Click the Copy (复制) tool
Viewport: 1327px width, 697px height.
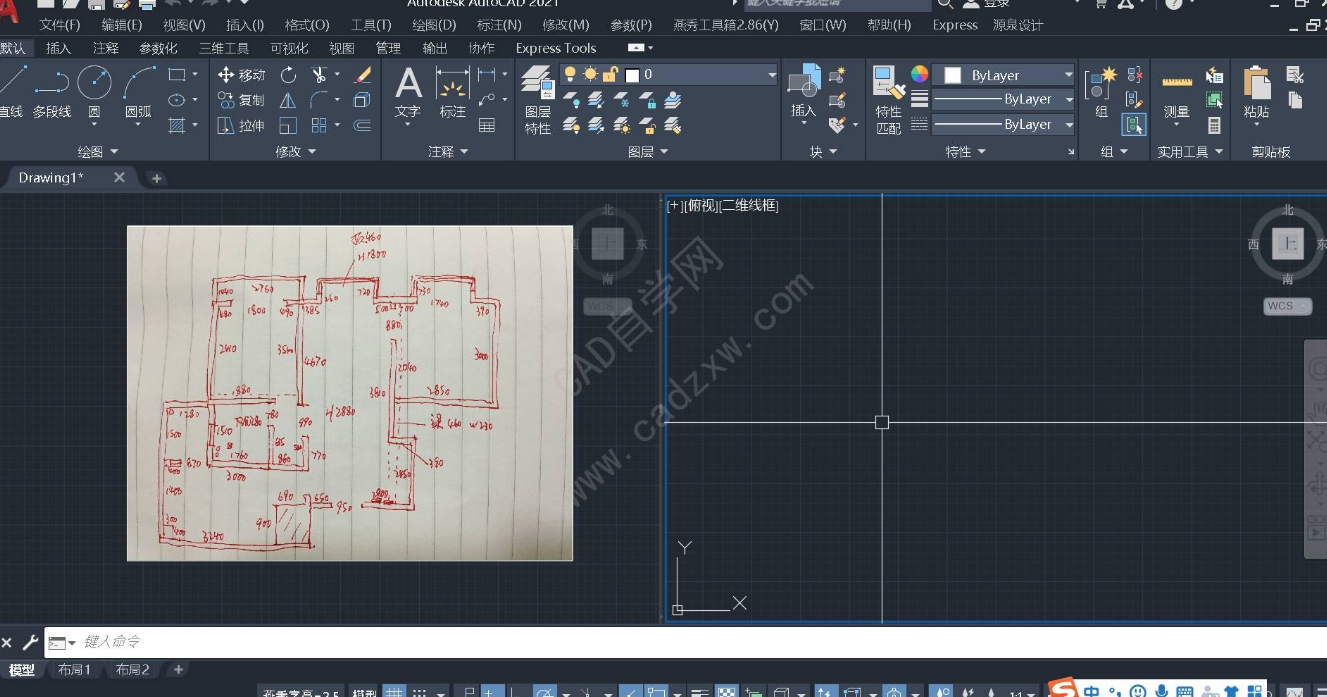point(241,100)
